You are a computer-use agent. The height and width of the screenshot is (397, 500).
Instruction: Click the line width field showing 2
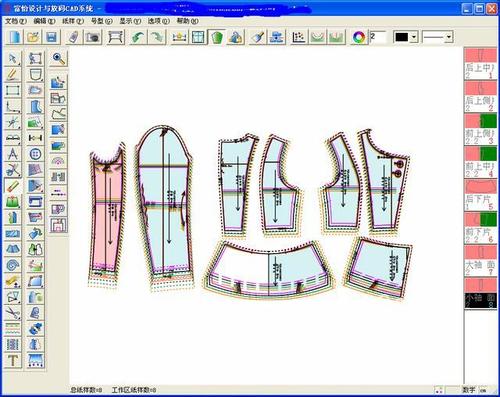coord(377,37)
